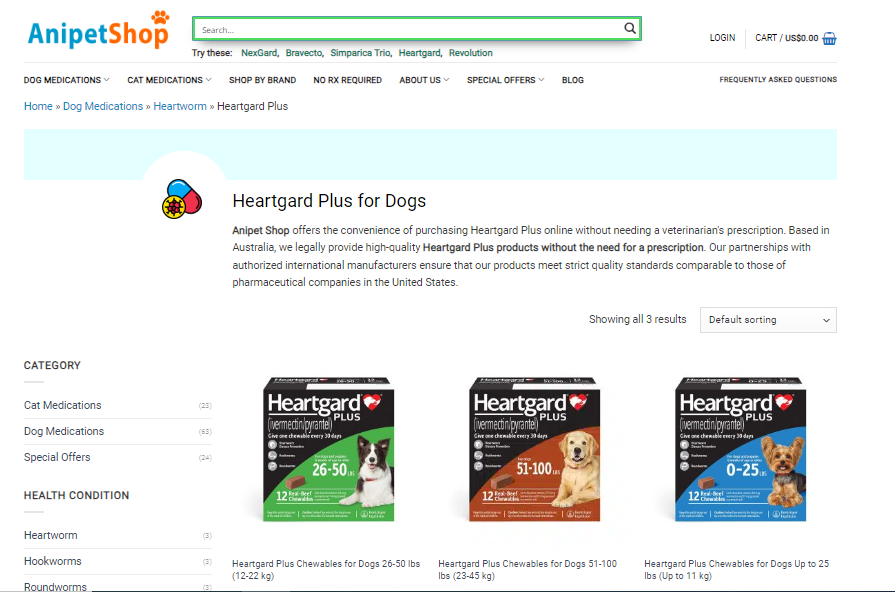Select the NexGard search suggestion

point(259,53)
